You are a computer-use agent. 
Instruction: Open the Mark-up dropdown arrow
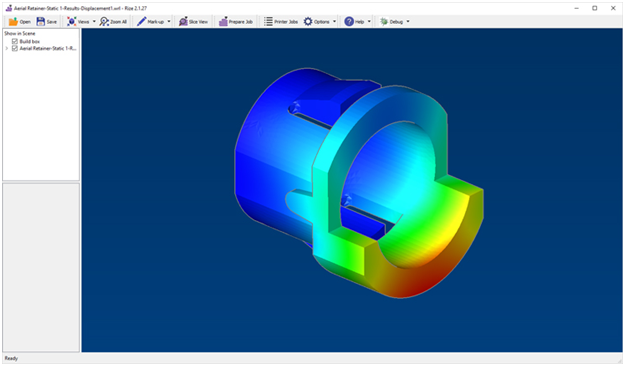coord(169,22)
